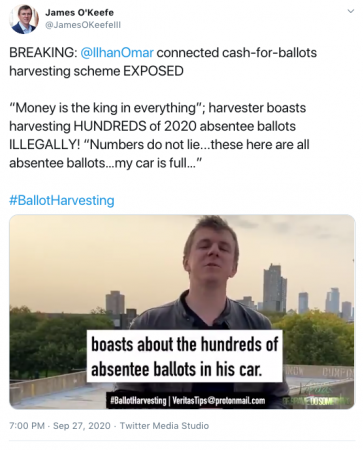Open James O'Keefe's profile avatar
This screenshot has height=450, width=363.
[x=24, y=19]
